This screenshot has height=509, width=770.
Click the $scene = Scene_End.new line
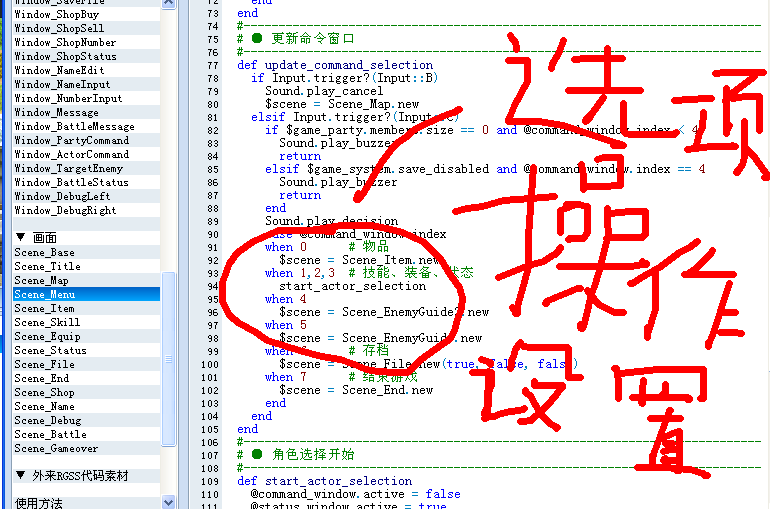[x=356, y=390]
